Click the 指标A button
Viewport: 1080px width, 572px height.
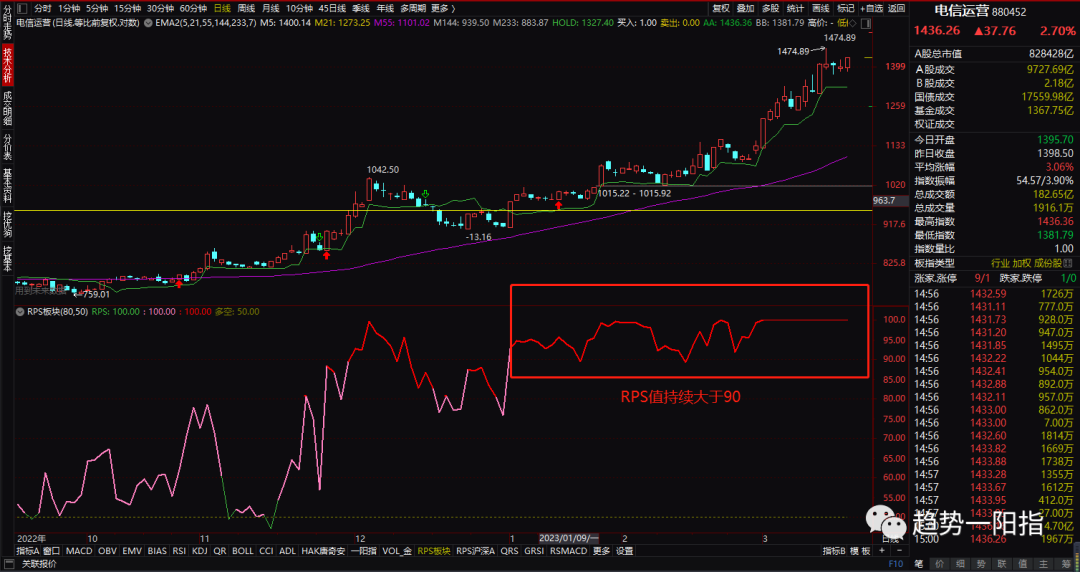28,551
